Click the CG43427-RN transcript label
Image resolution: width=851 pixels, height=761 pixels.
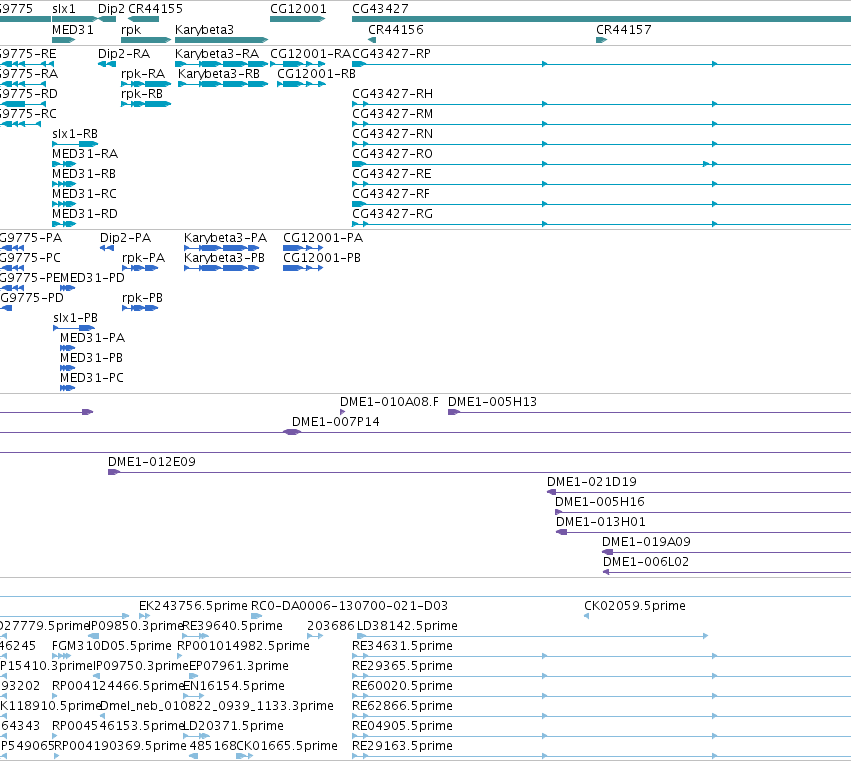point(392,134)
